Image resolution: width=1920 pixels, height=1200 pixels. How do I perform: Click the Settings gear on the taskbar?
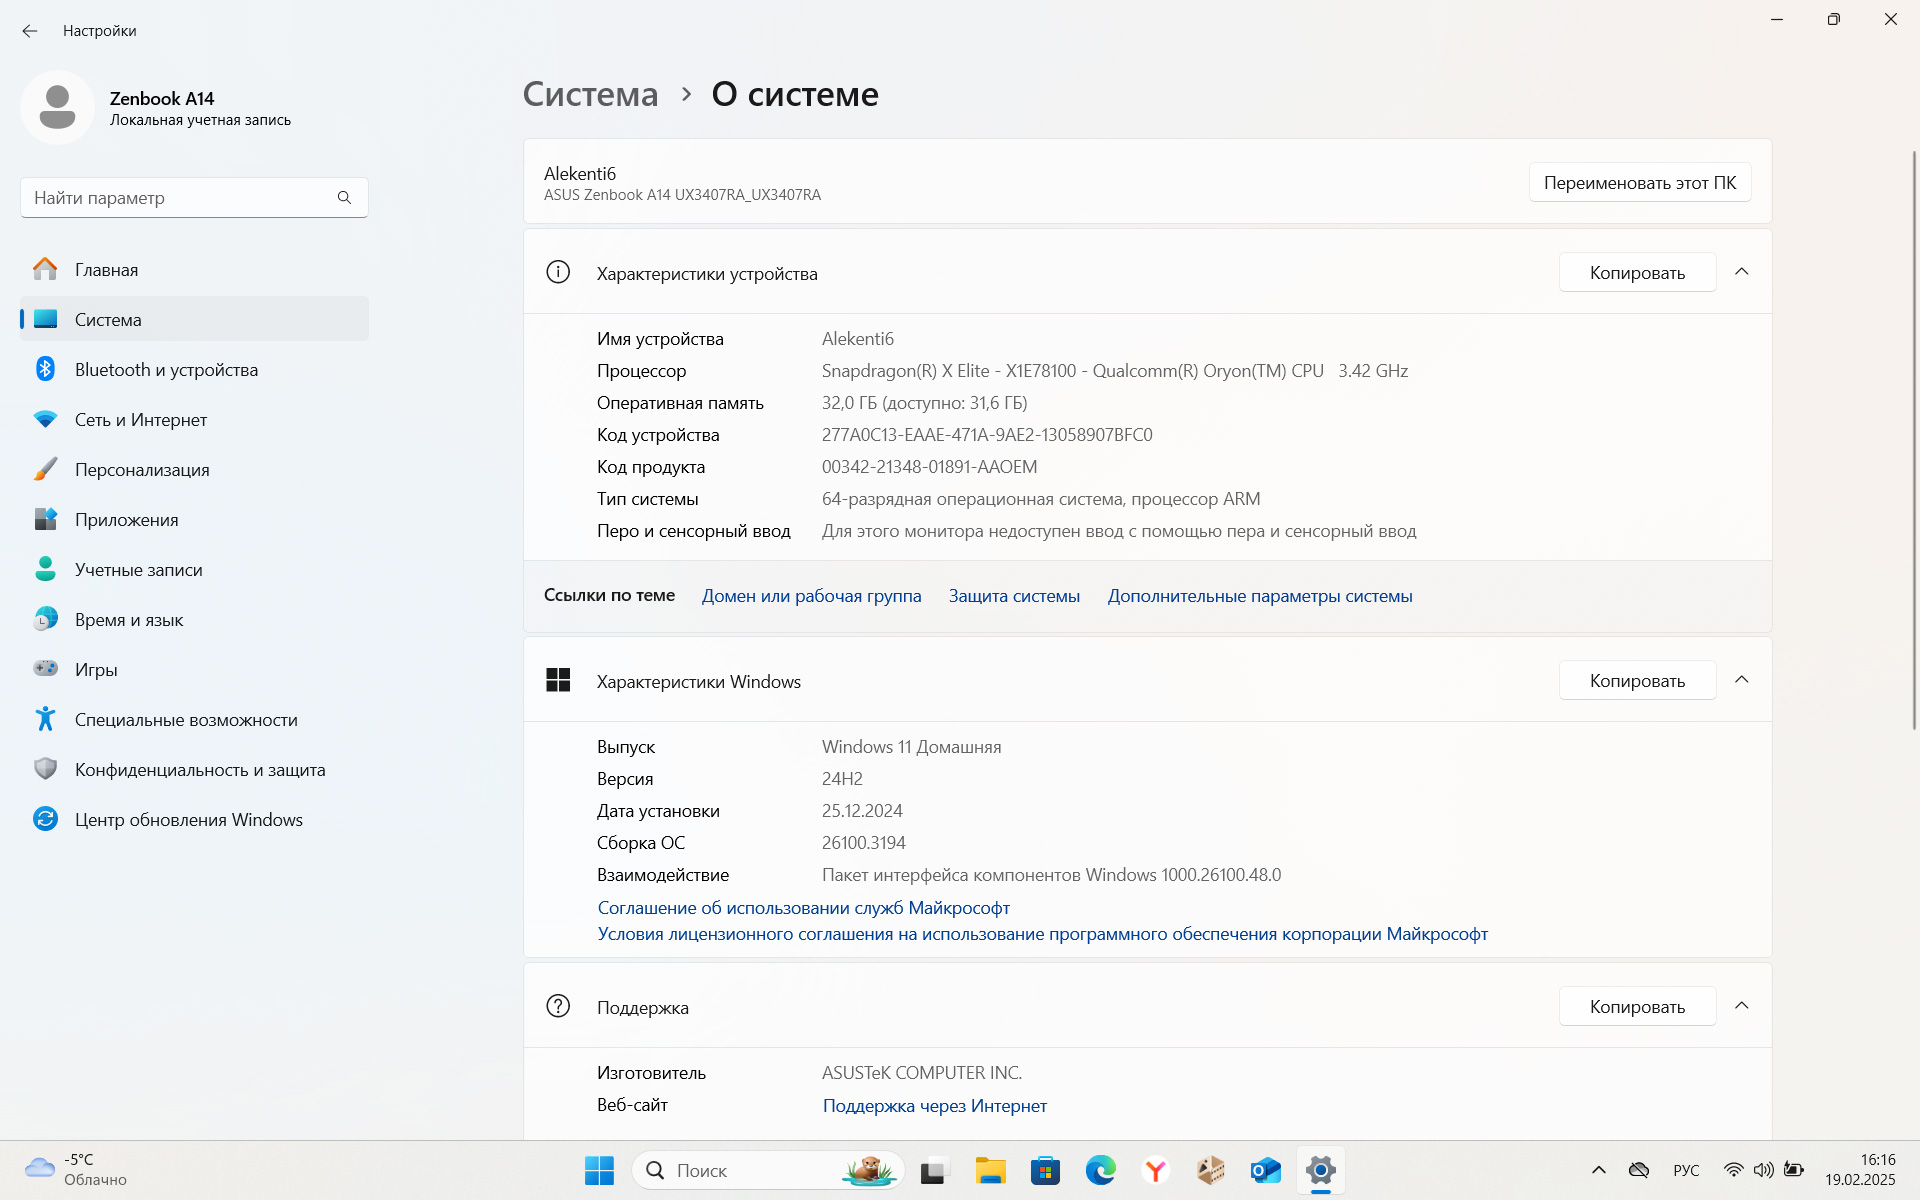(x=1321, y=1170)
